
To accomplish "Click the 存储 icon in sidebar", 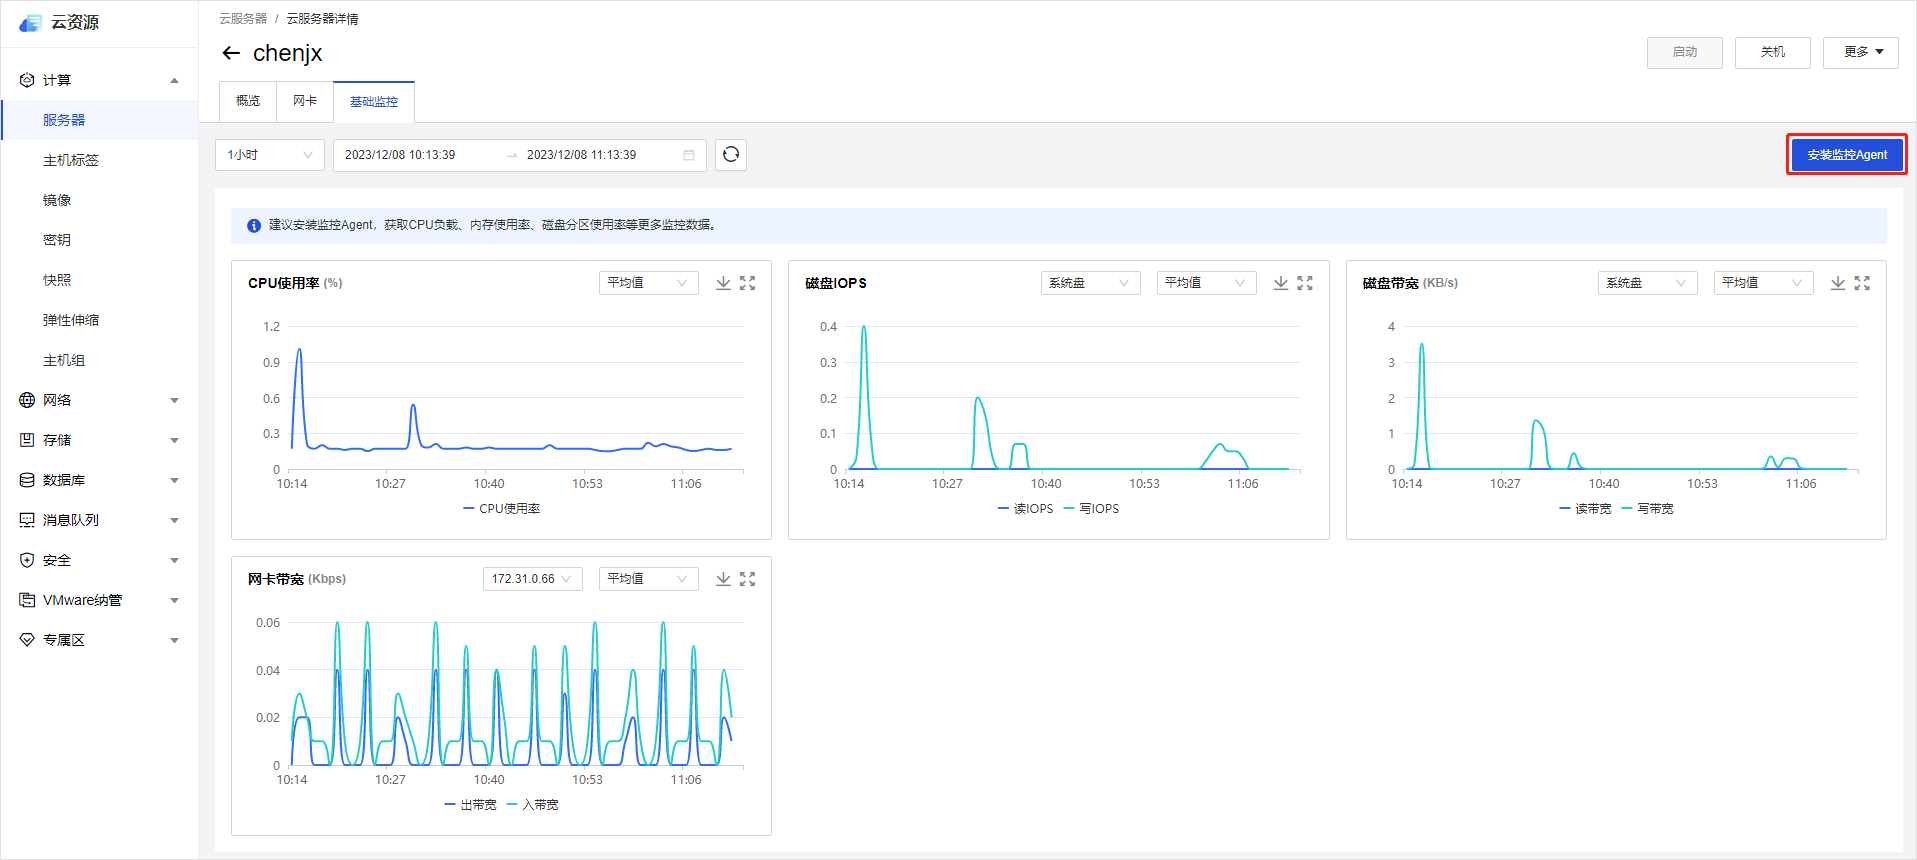I will click(27, 440).
